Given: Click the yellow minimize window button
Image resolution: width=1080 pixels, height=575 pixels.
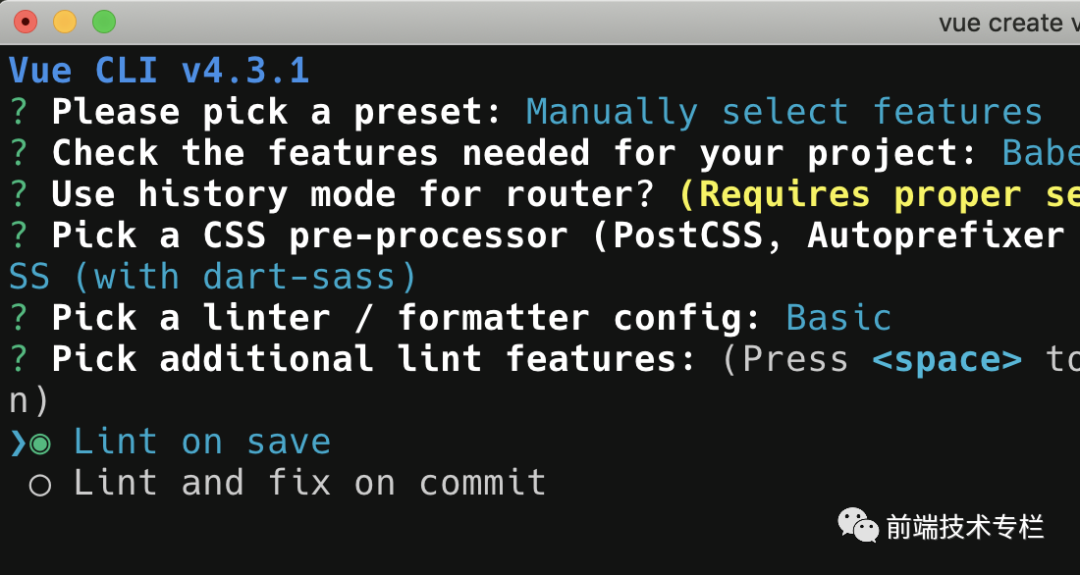Looking at the screenshot, I should [65, 22].
